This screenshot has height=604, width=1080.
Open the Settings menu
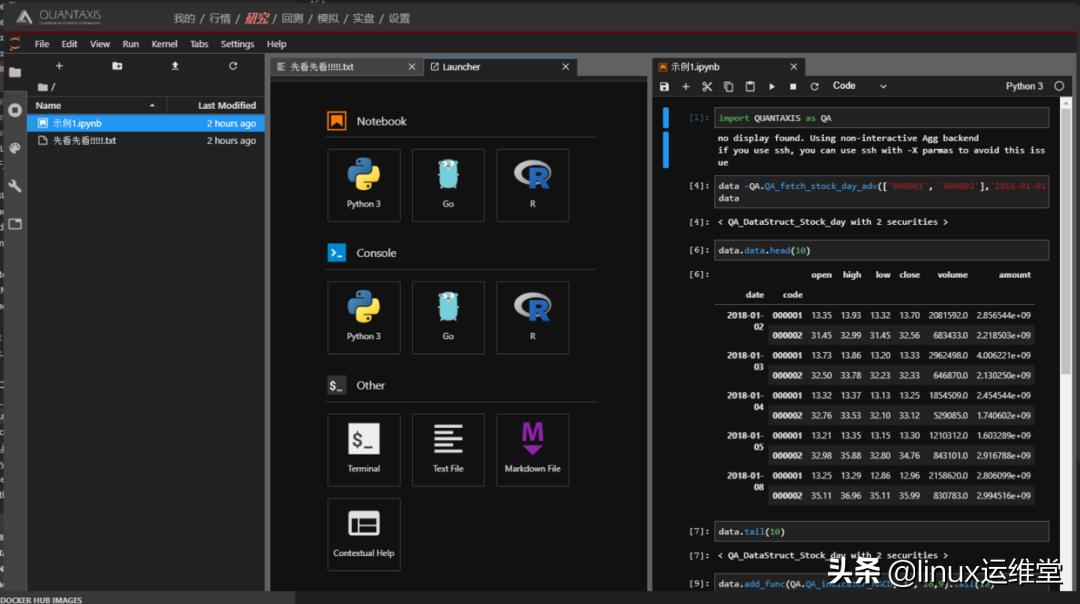coord(238,43)
